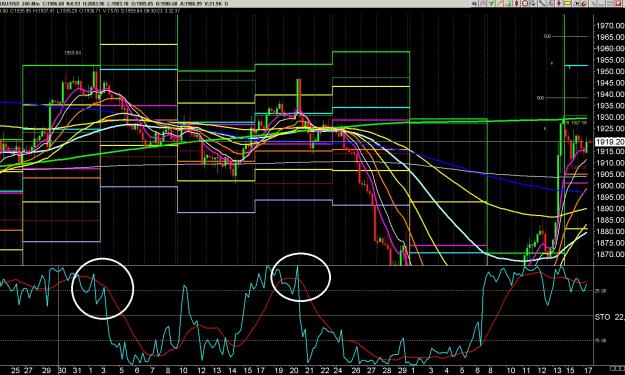
Task: Click date label 28 on the time axis
Action: [387, 371]
